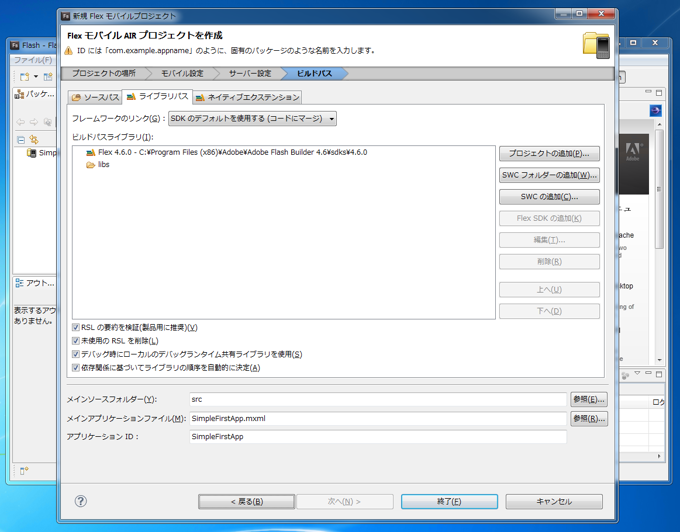The width and height of the screenshot is (680, 532).
Task: Click the Adobe logo thumbnail in background window
Action: (x=633, y=164)
